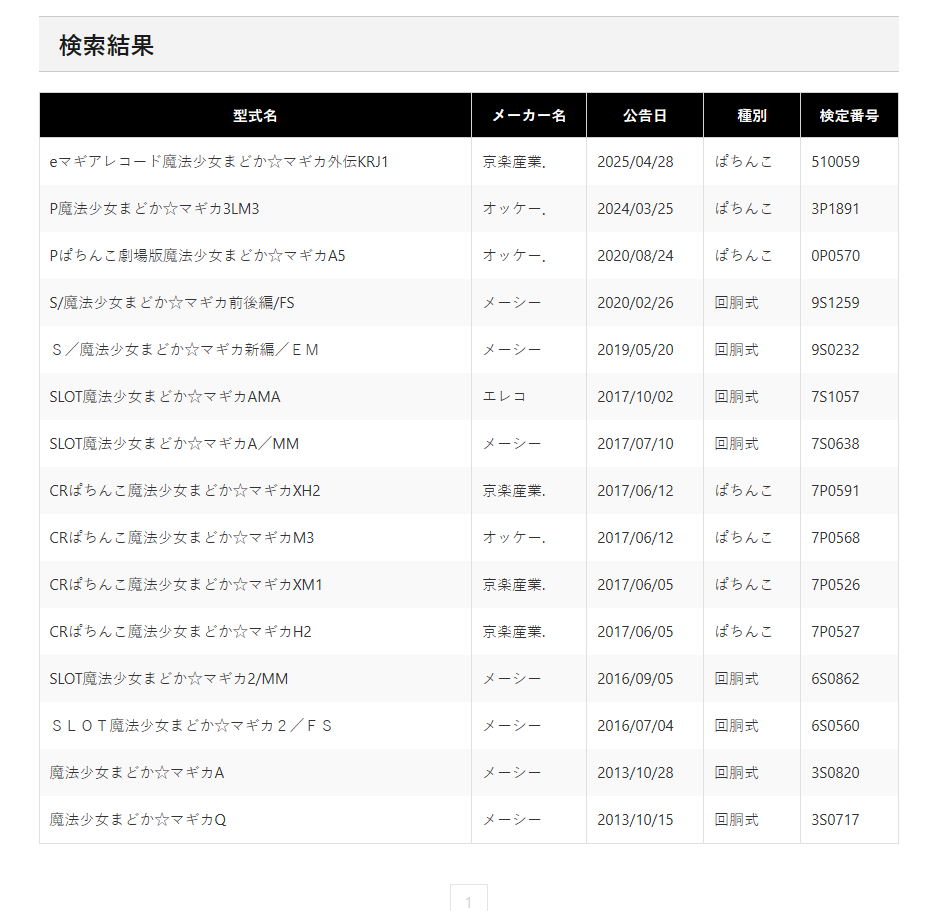Click date 2020/08/24

tap(636, 256)
